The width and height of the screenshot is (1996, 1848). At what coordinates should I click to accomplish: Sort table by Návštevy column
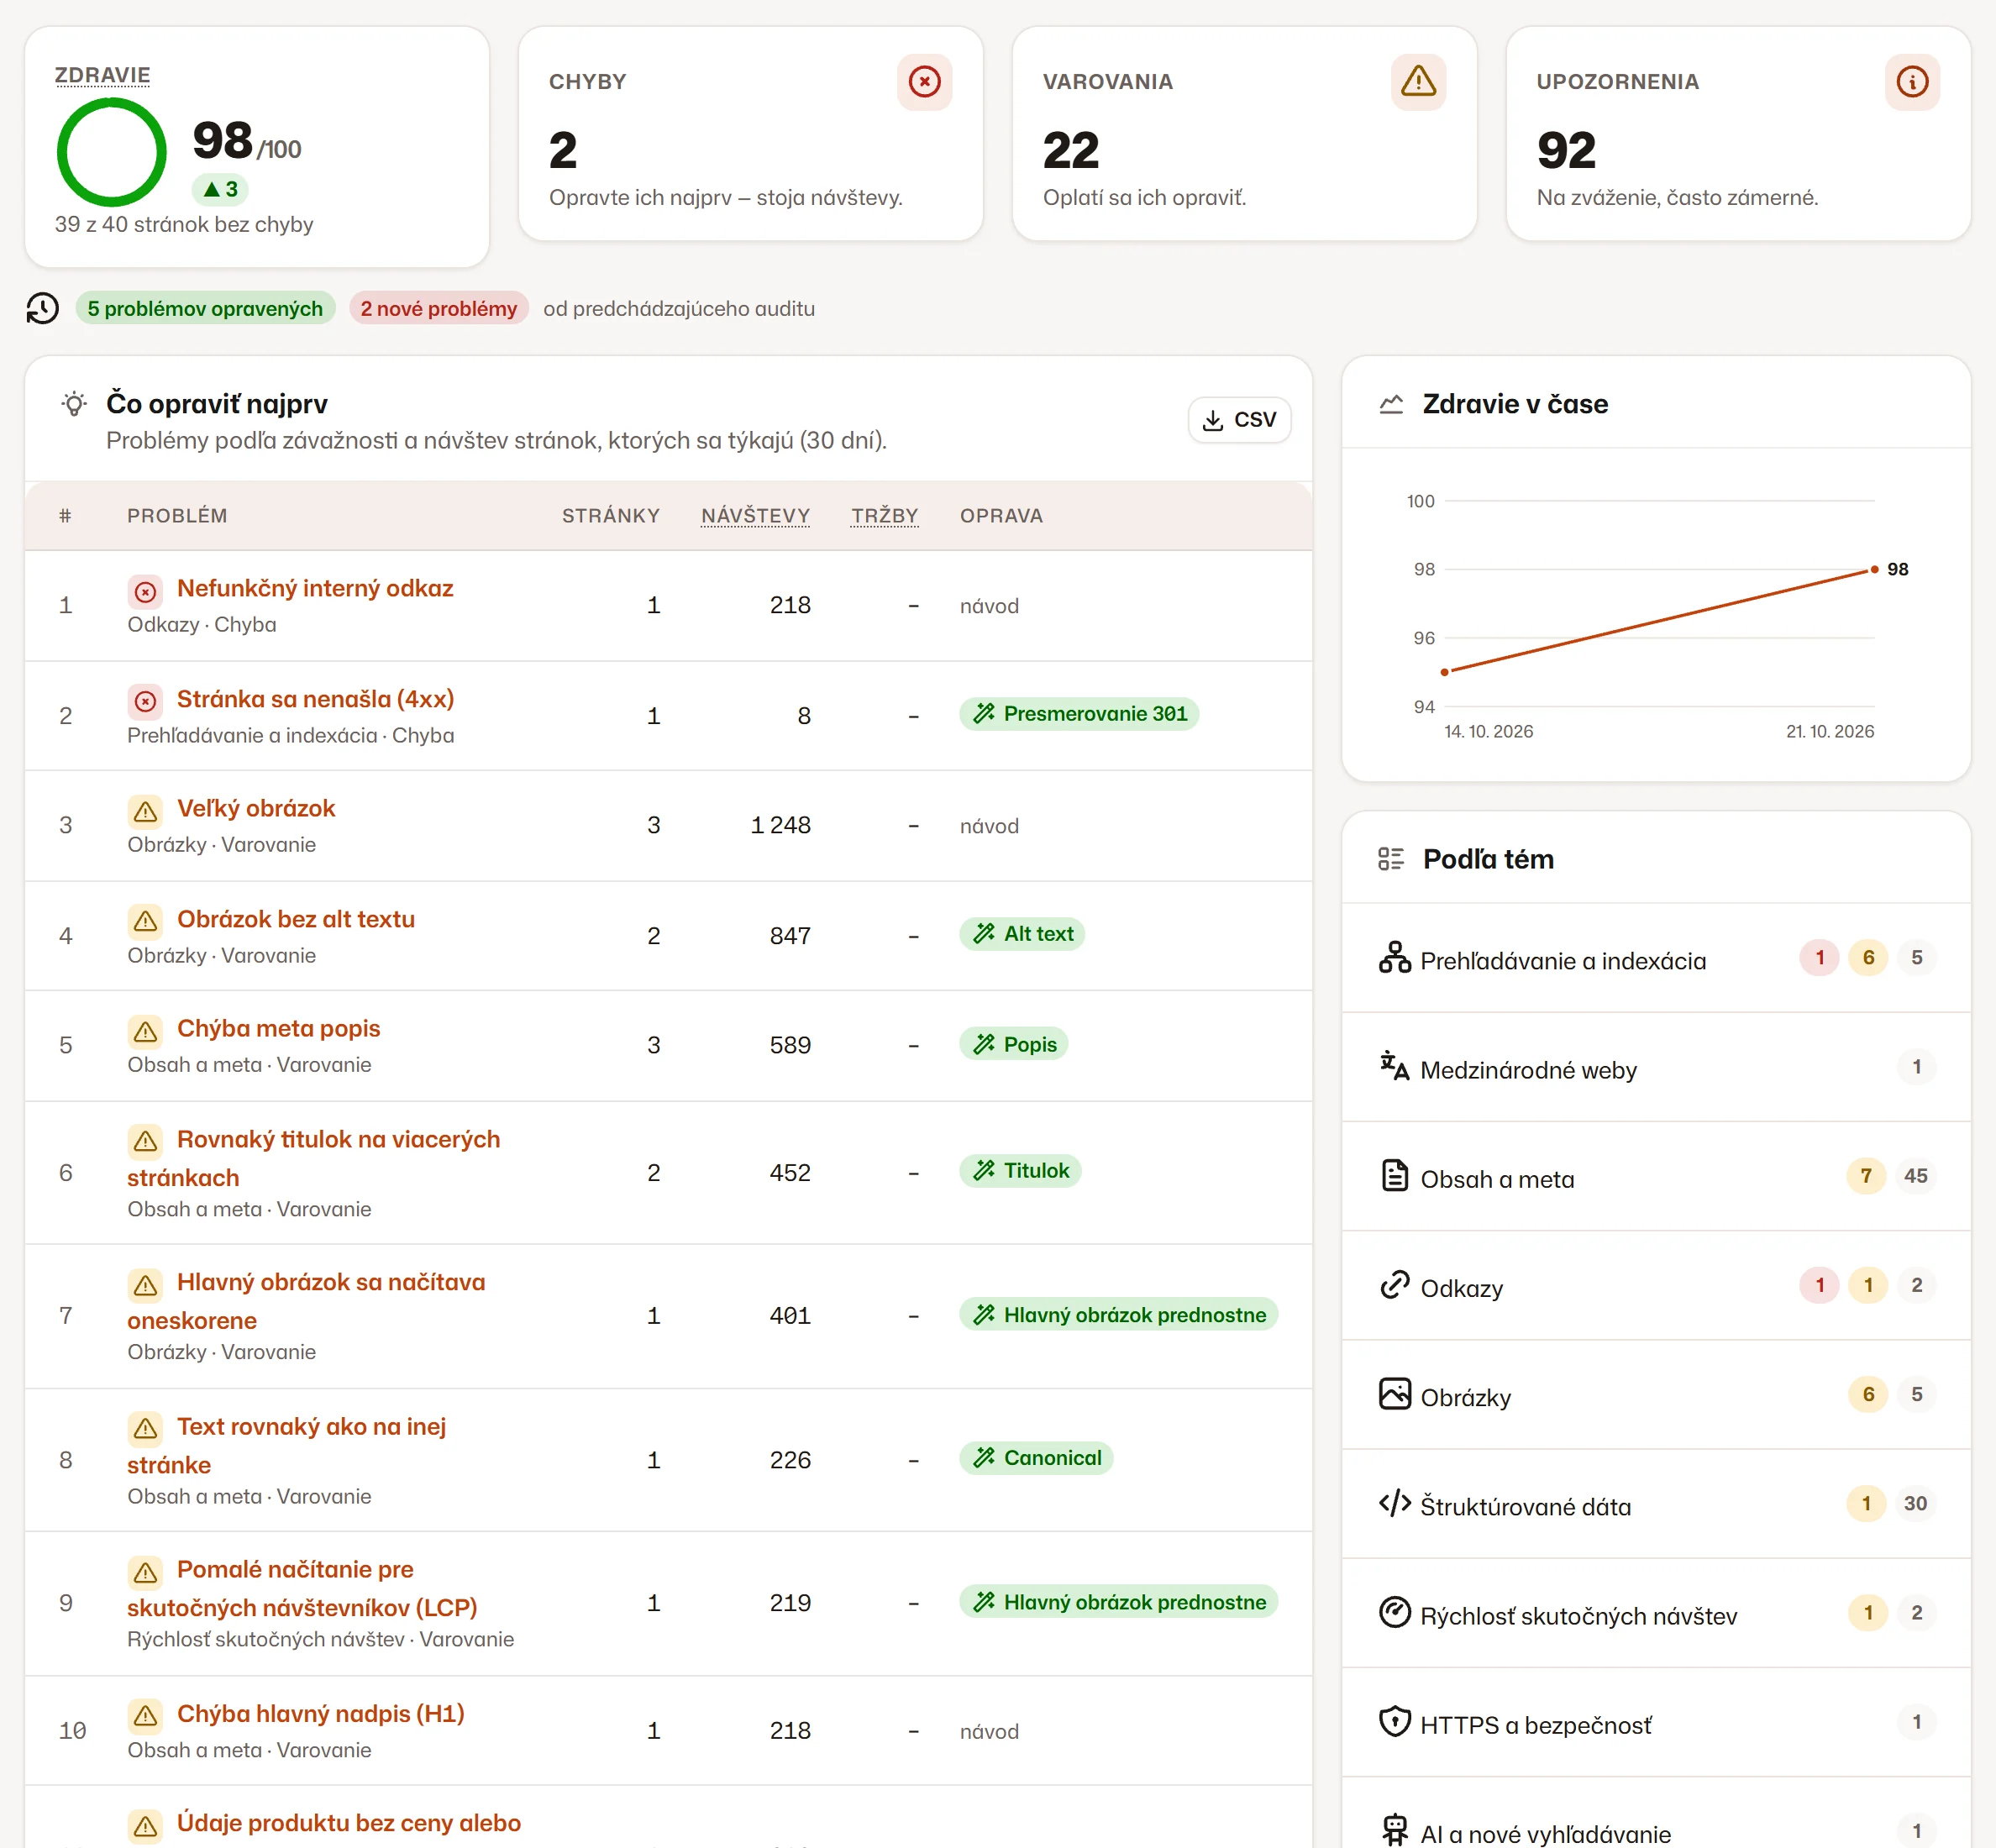pos(755,516)
